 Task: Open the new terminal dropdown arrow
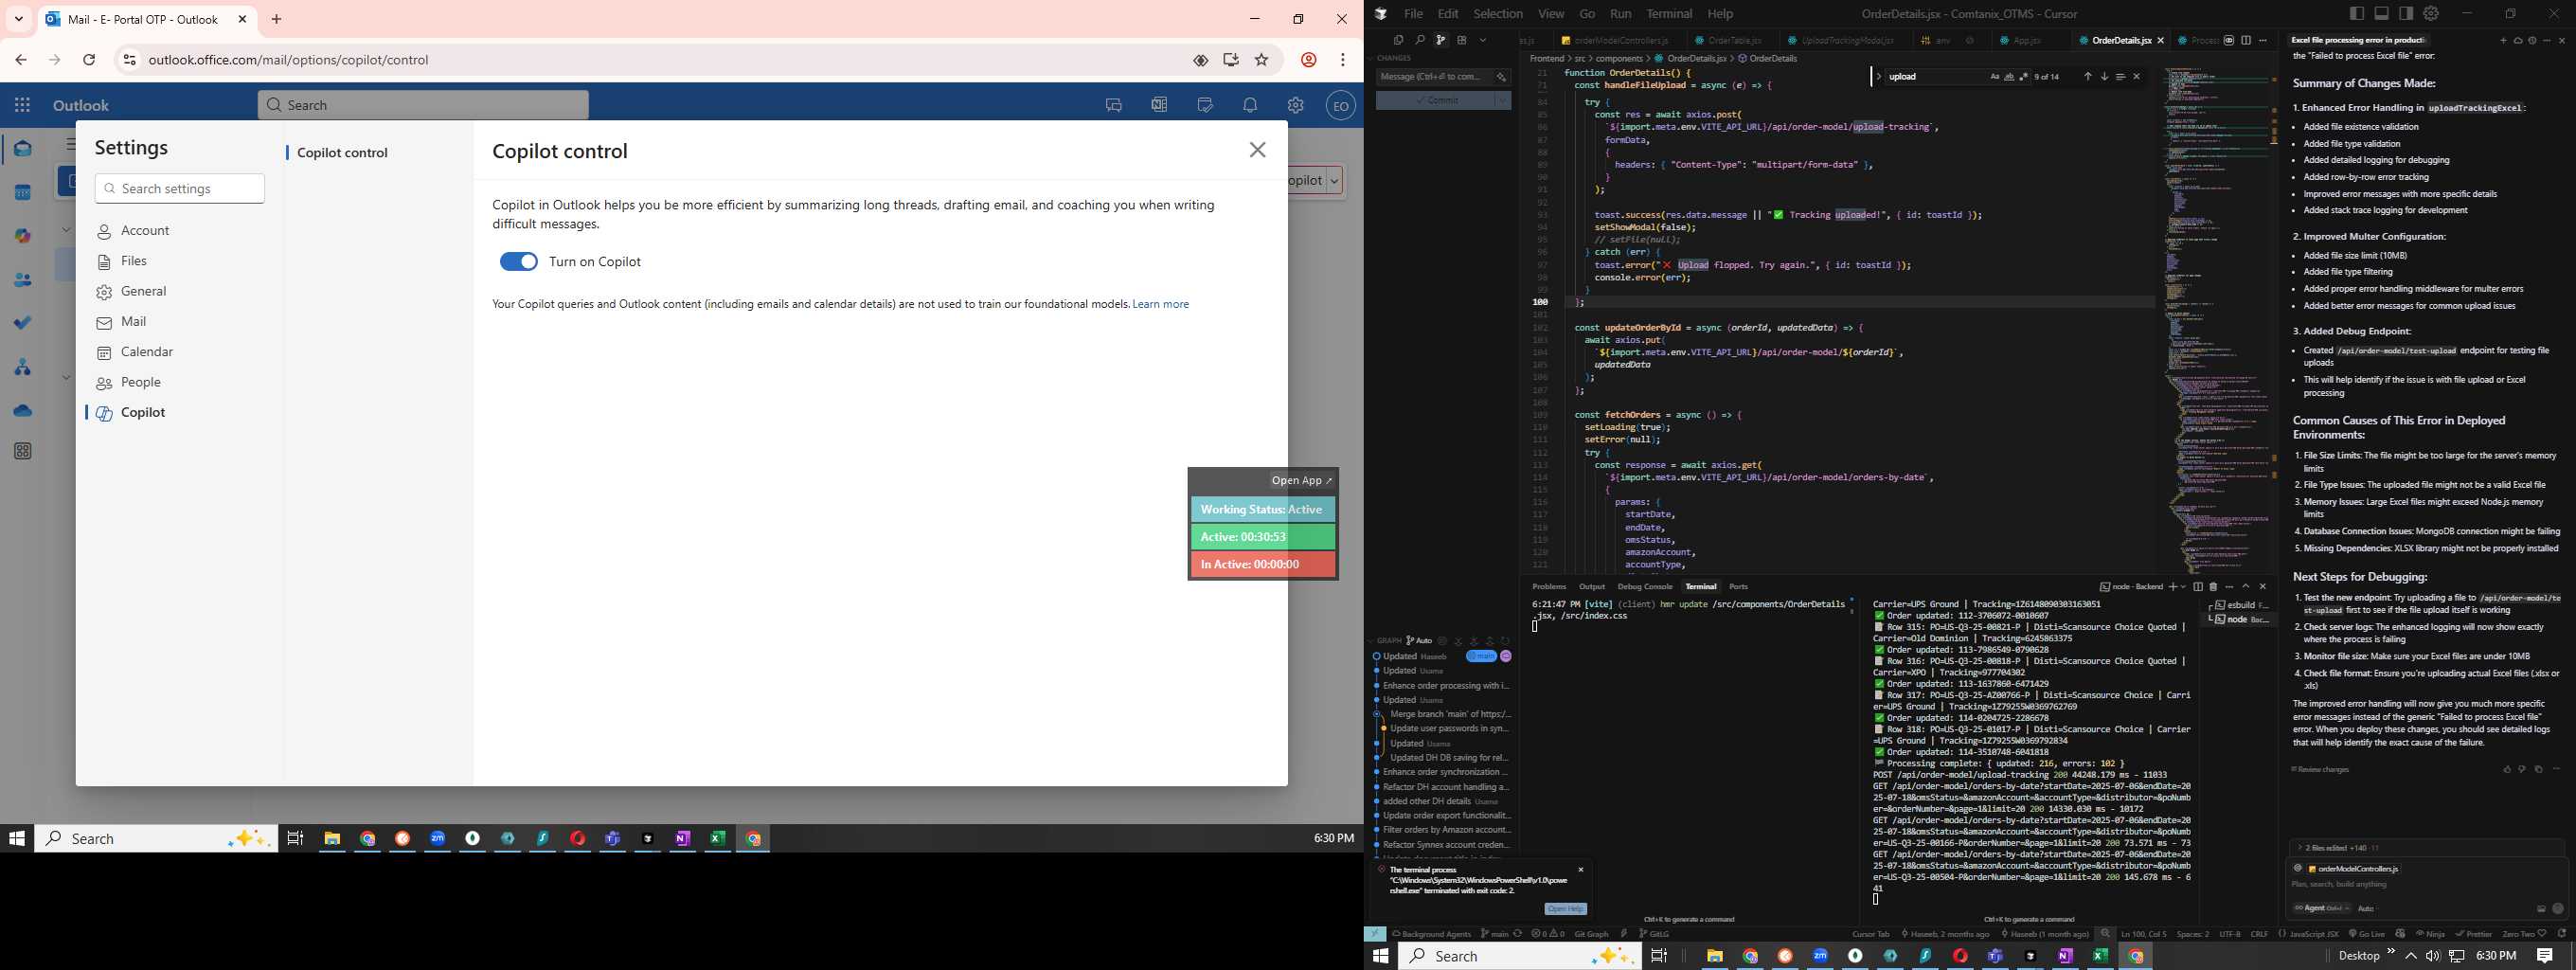click(2183, 587)
